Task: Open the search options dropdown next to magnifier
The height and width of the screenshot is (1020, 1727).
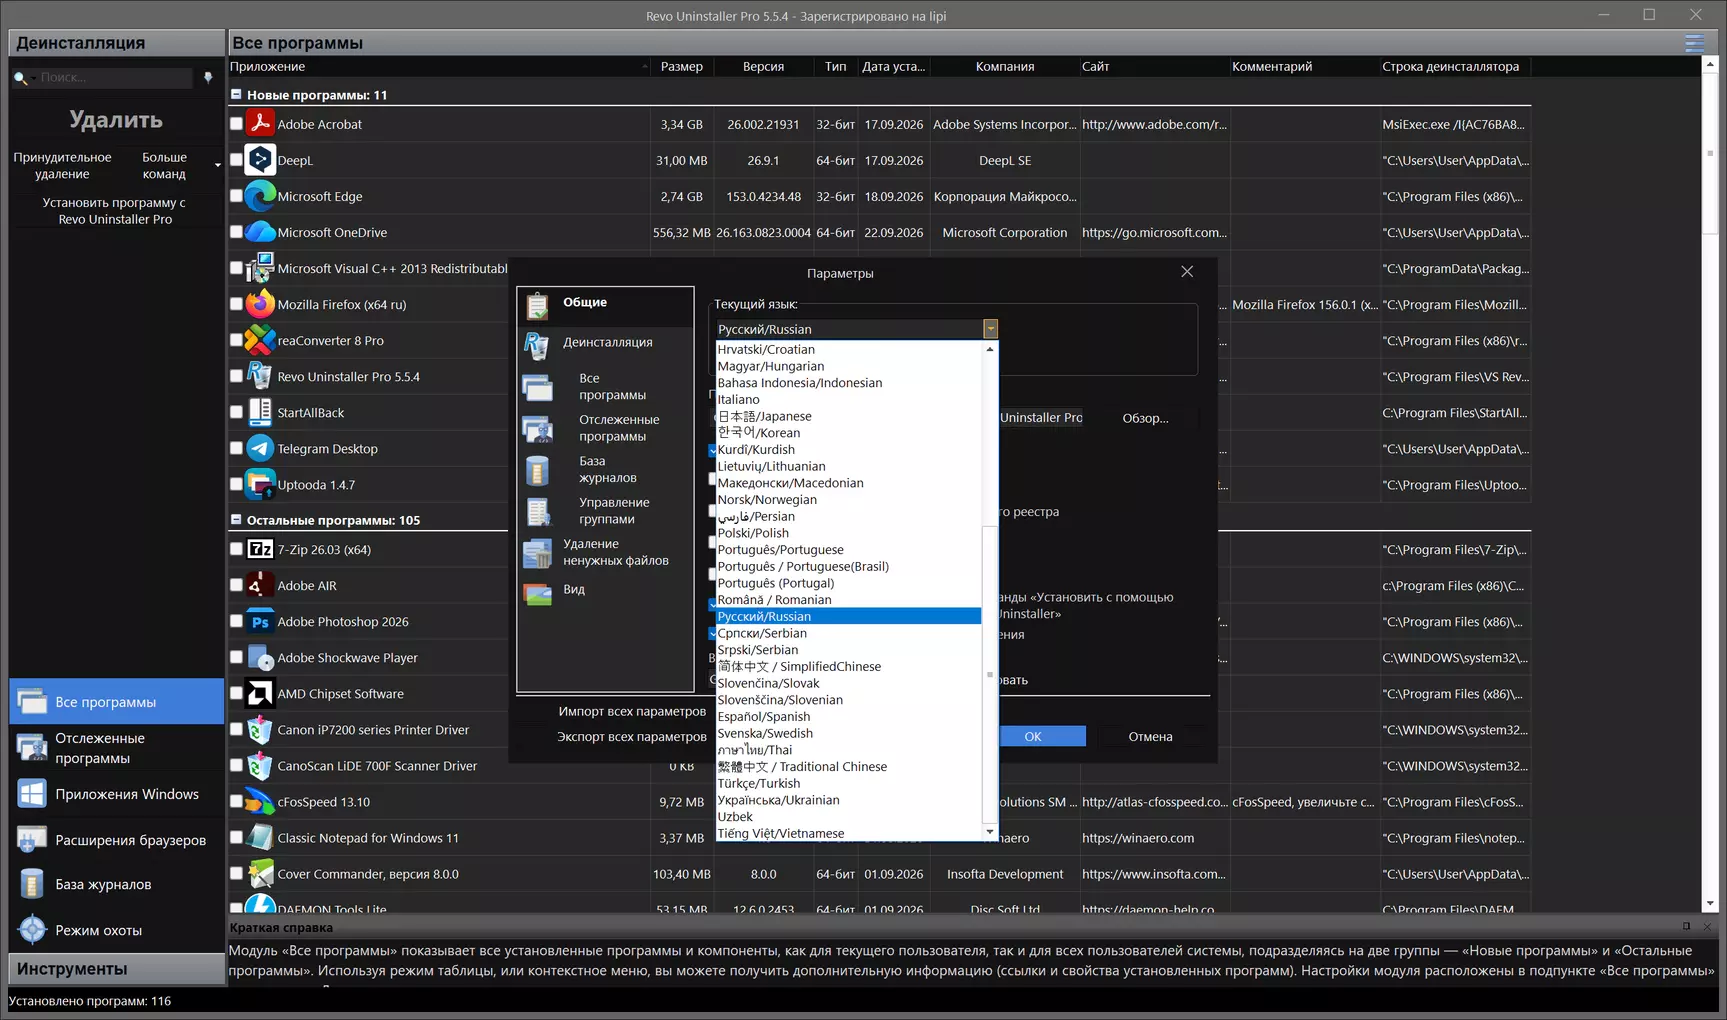Action: (x=33, y=78)
